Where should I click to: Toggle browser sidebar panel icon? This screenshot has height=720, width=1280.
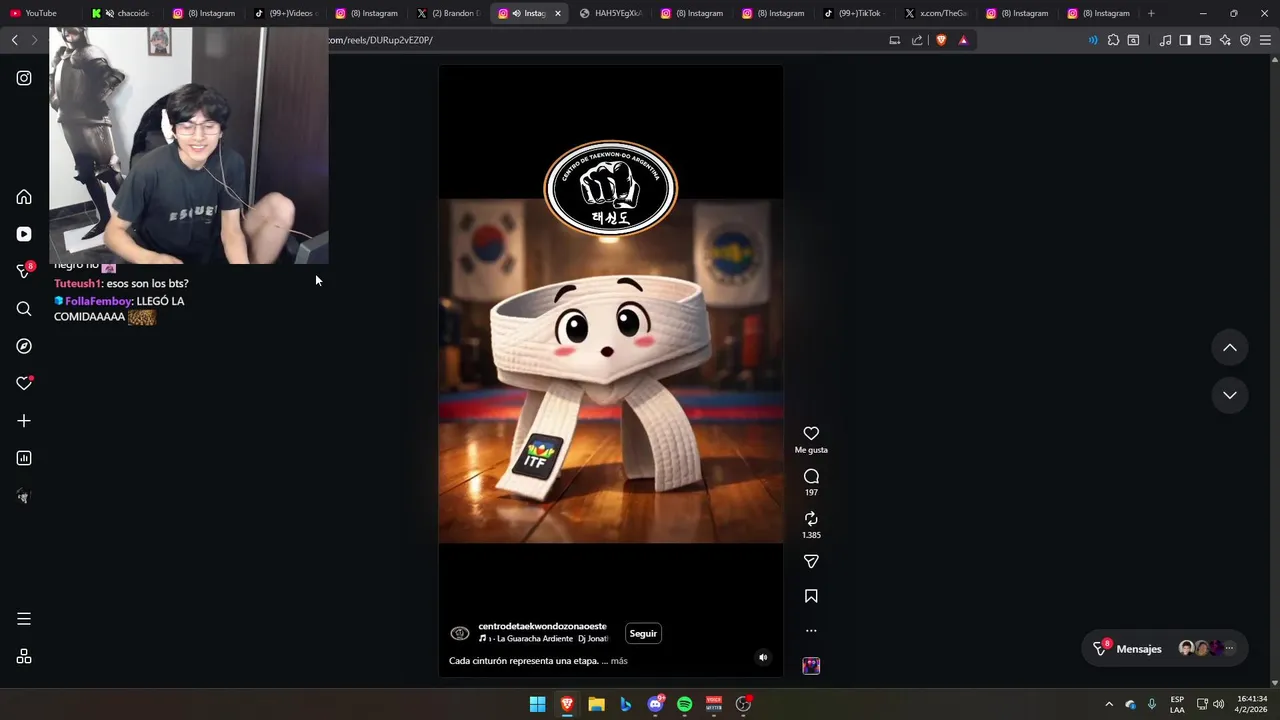(1185, 40)
